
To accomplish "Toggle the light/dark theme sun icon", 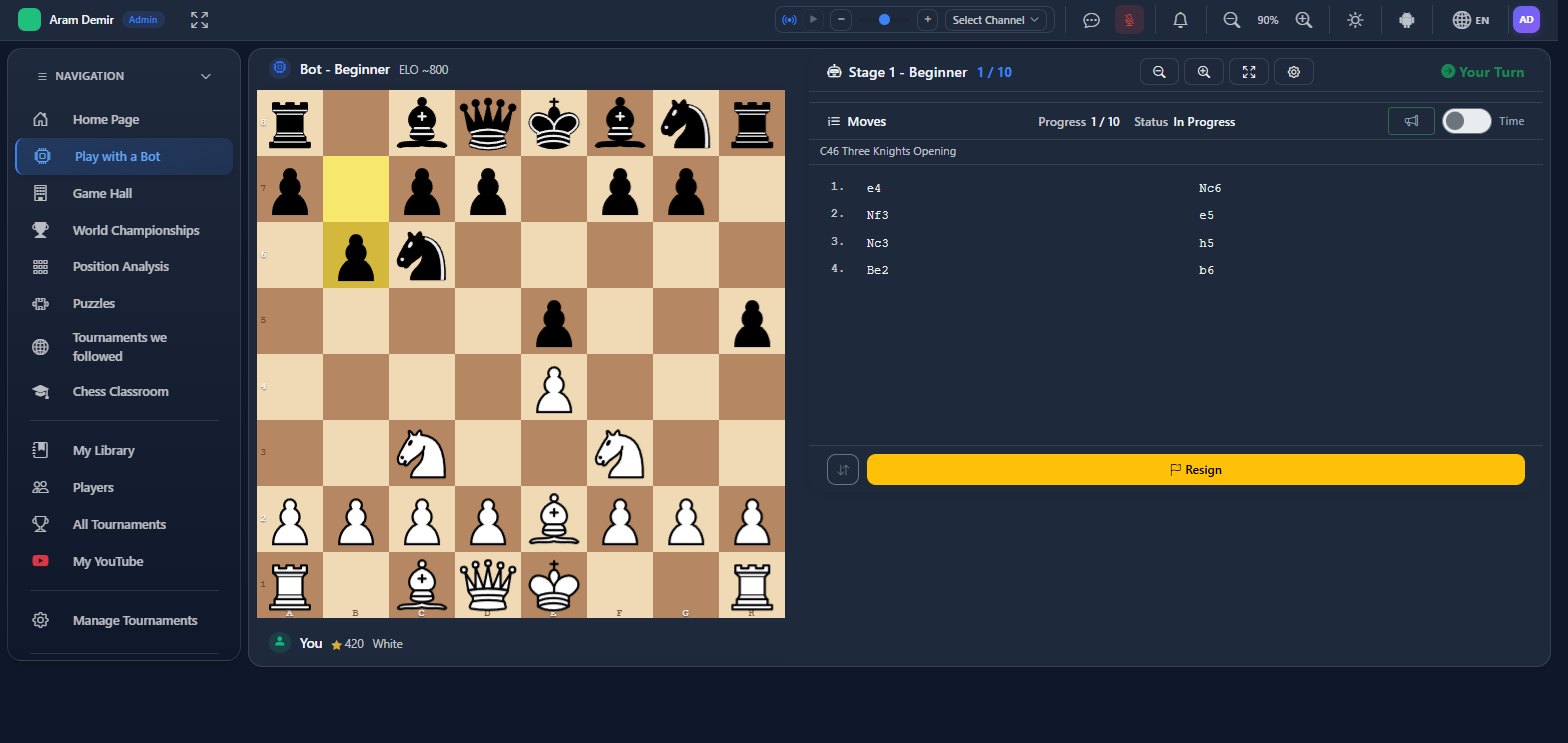I will pos(1355,20).
